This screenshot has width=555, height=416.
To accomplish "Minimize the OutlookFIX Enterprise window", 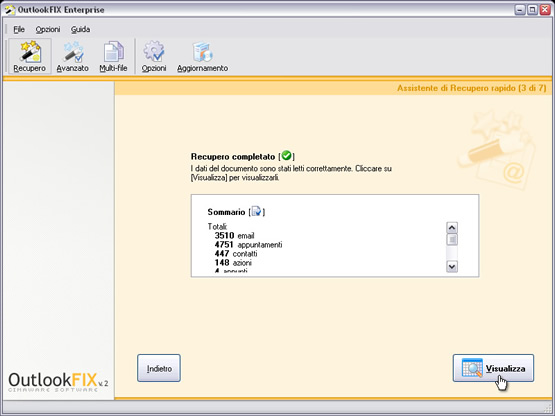I will click(x=520, y=10).
